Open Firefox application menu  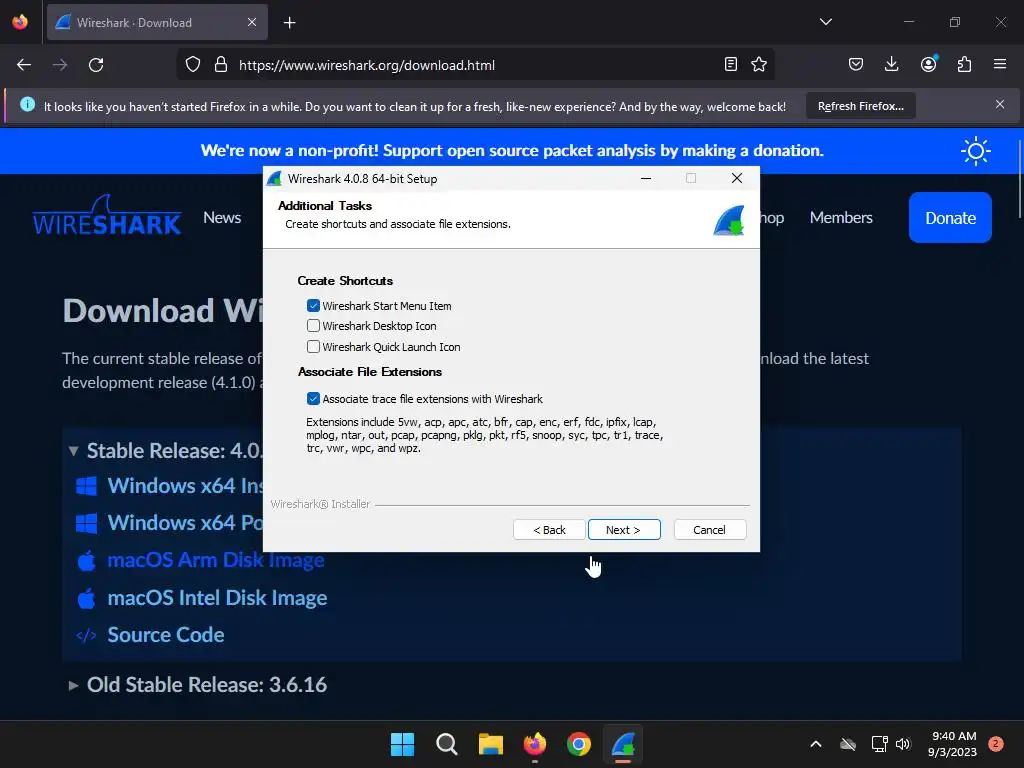pos(1000,64)
